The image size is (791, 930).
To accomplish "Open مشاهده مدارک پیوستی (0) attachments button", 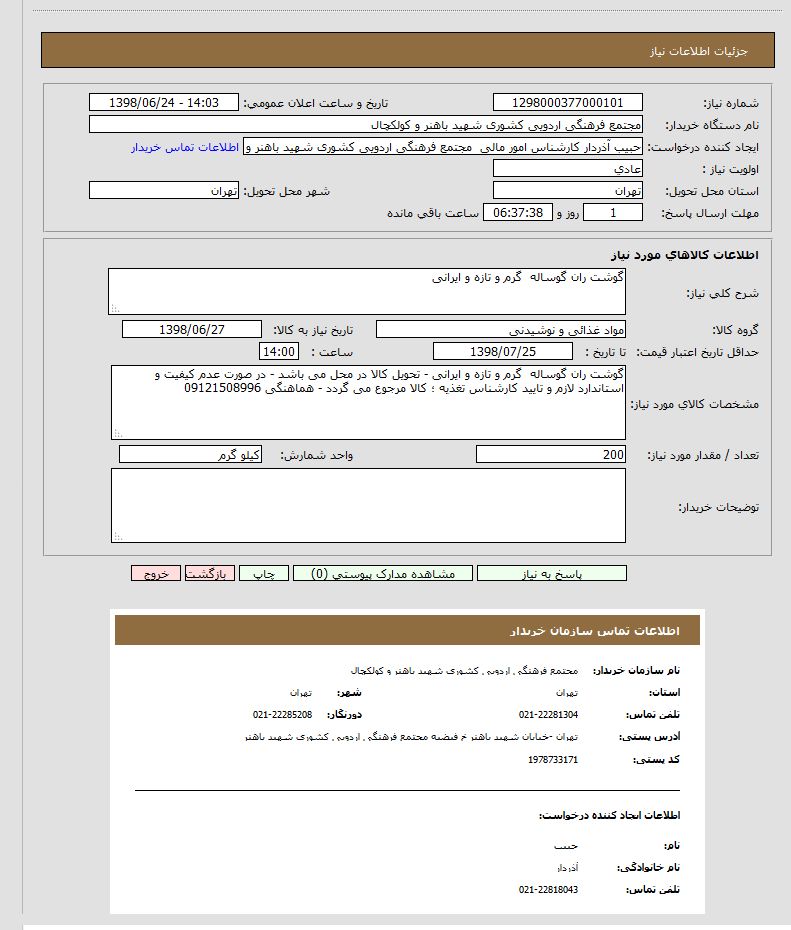I will pos(384,574).
